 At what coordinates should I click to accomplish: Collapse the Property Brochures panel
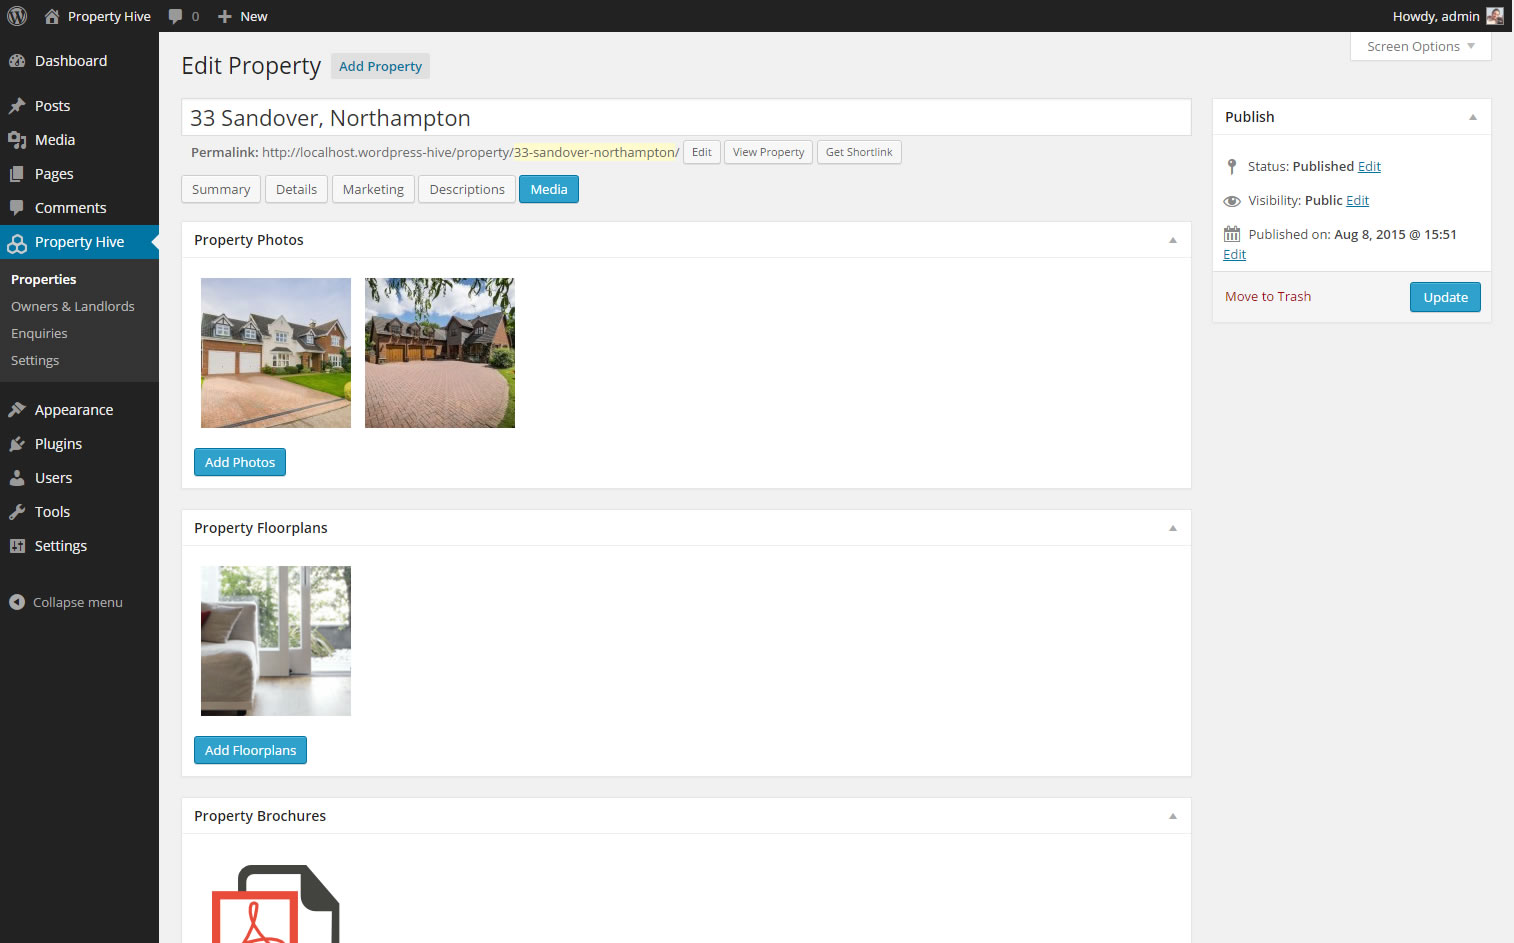[x=1173, y=816]
